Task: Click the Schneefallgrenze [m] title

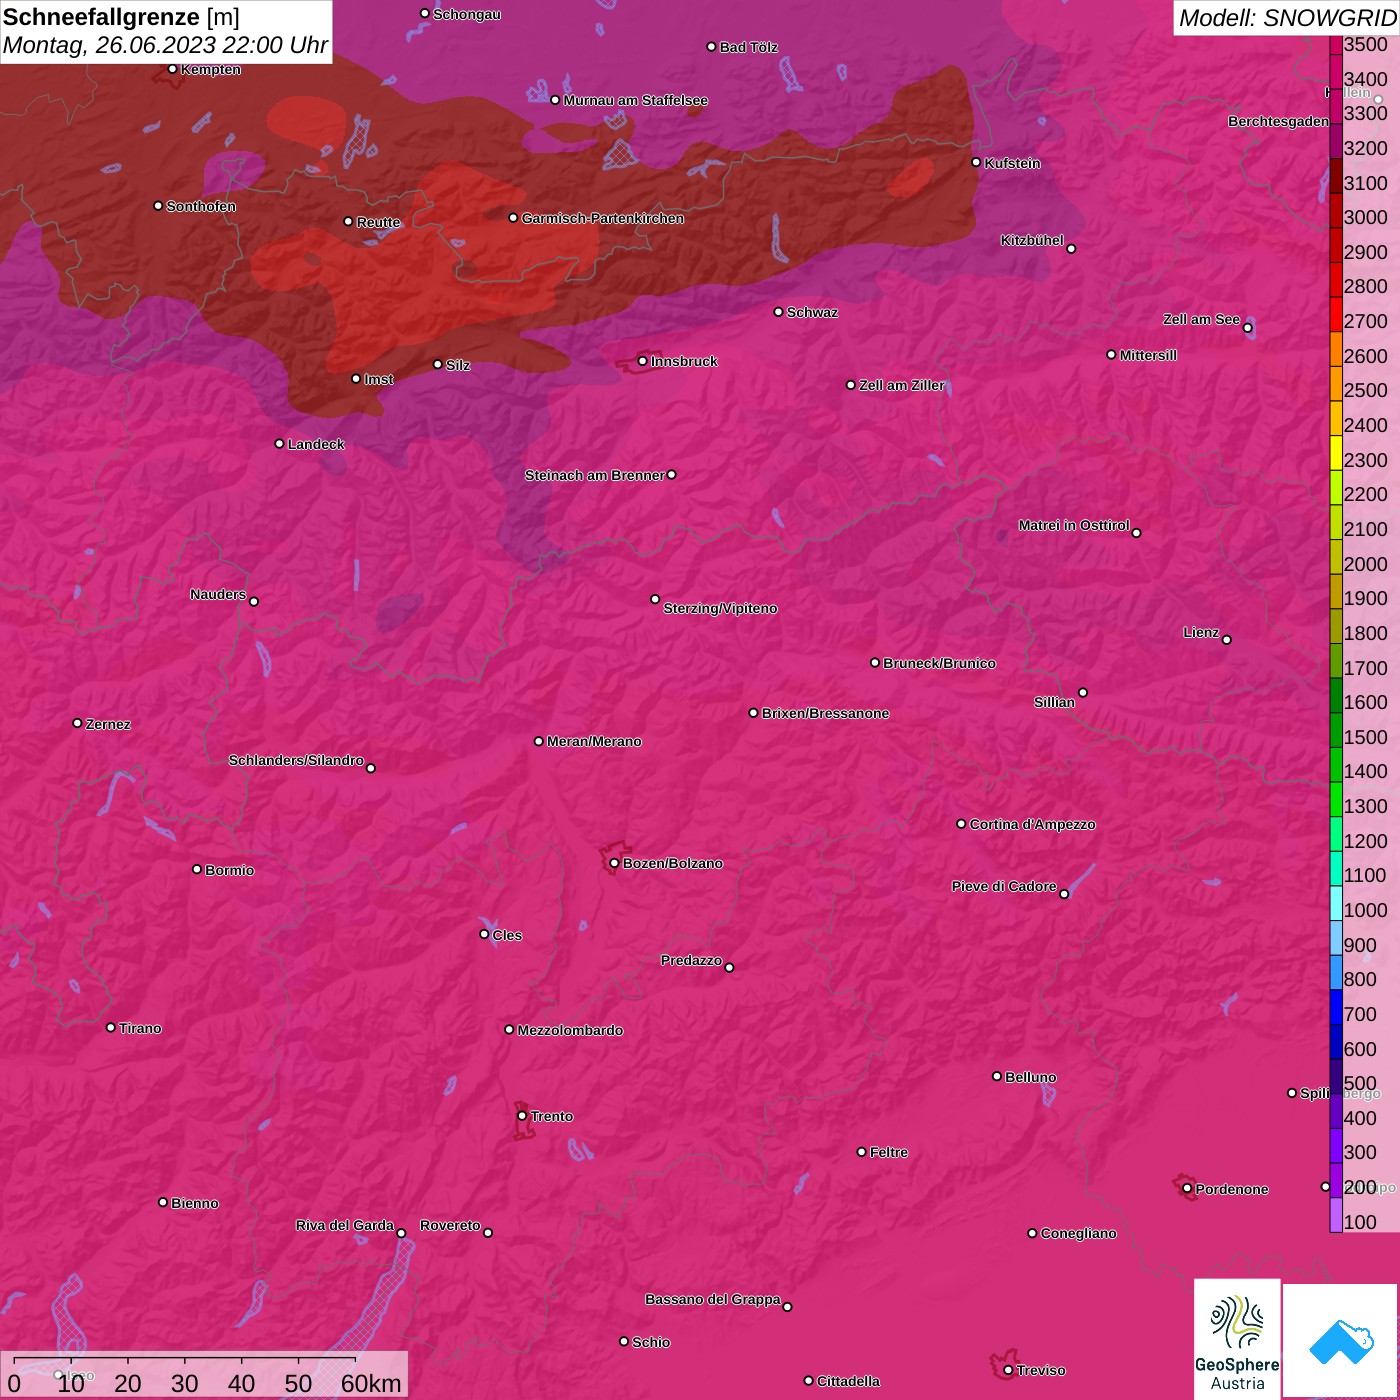Action: tap(121, 17)
